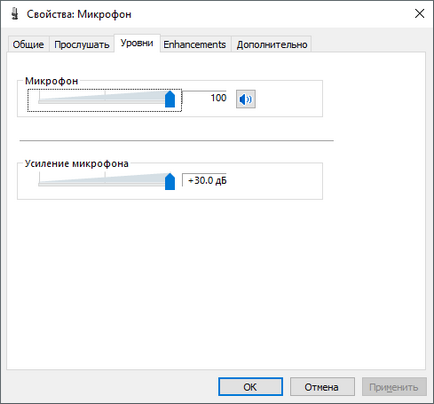434x404 pixels.
Task: Click the middle tick of the boost slider
Action: point(105,178)
